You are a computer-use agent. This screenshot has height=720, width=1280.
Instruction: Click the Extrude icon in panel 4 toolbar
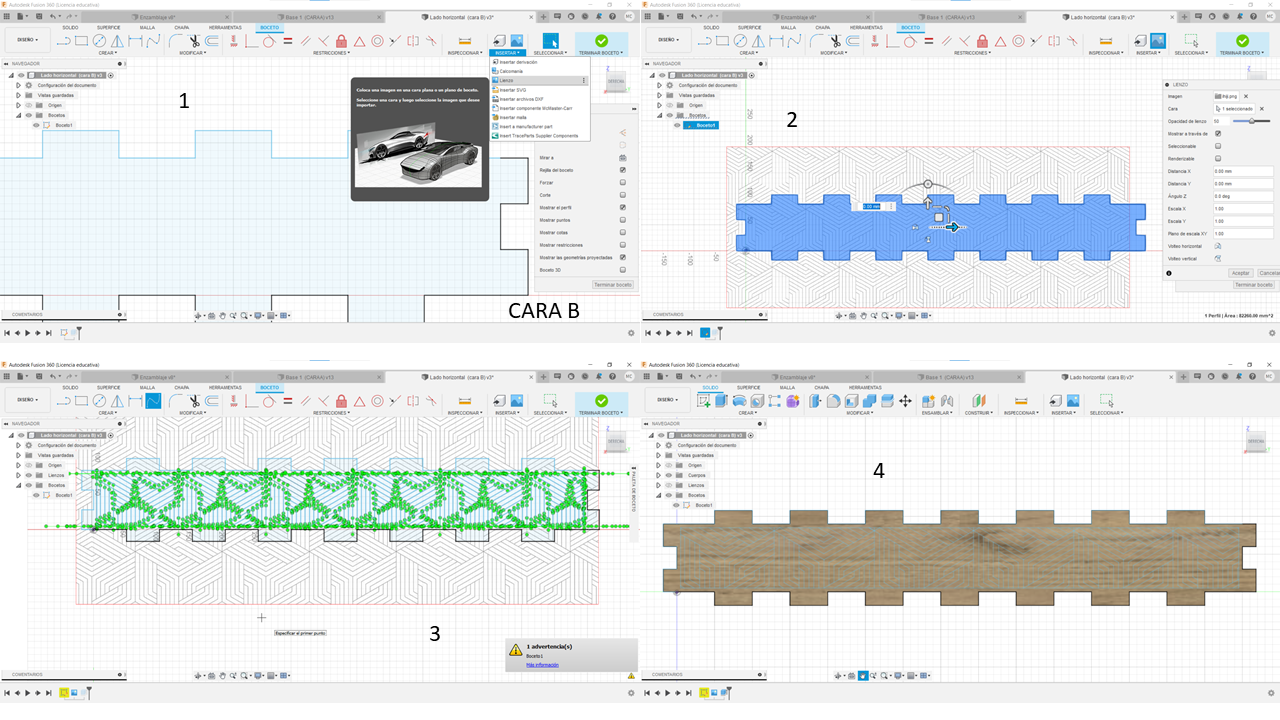point(722,400)
